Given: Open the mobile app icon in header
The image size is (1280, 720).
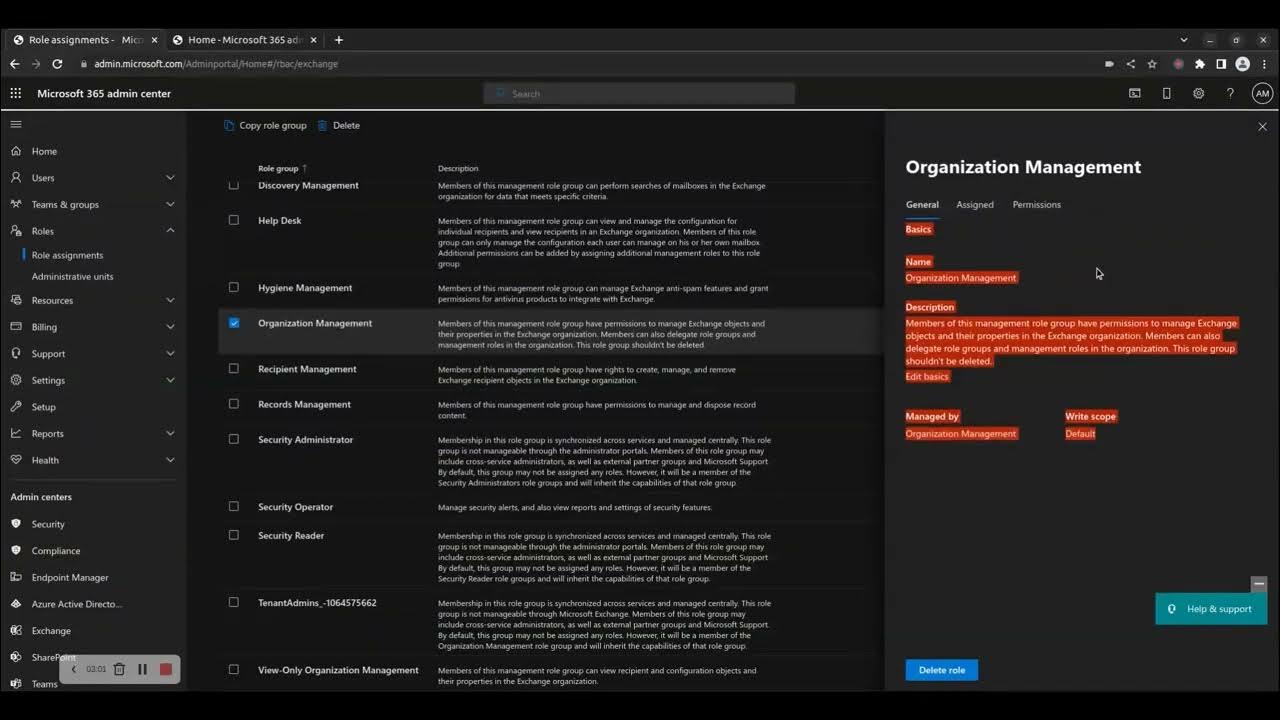Looking at the screenshot, I should [x=1166, y=93].
